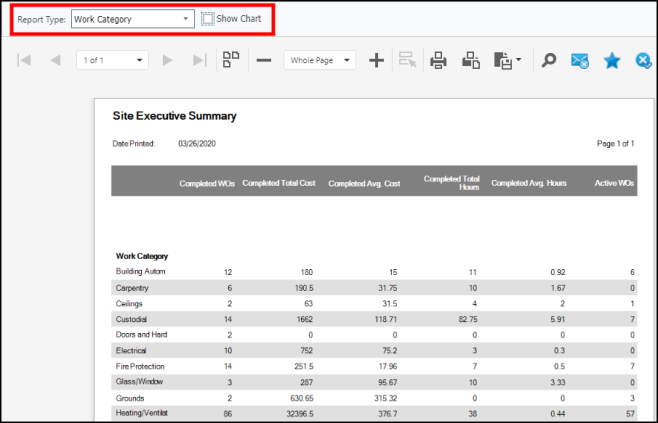Search report with magnifier icon

[x=548, y=60]
